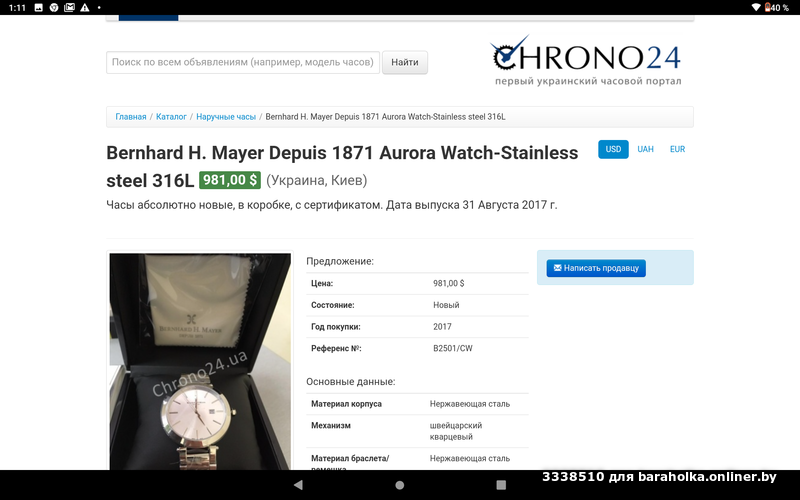Tap the status bar clock showing 1:11
The image size is (800, 500).
tap(17, 7)
